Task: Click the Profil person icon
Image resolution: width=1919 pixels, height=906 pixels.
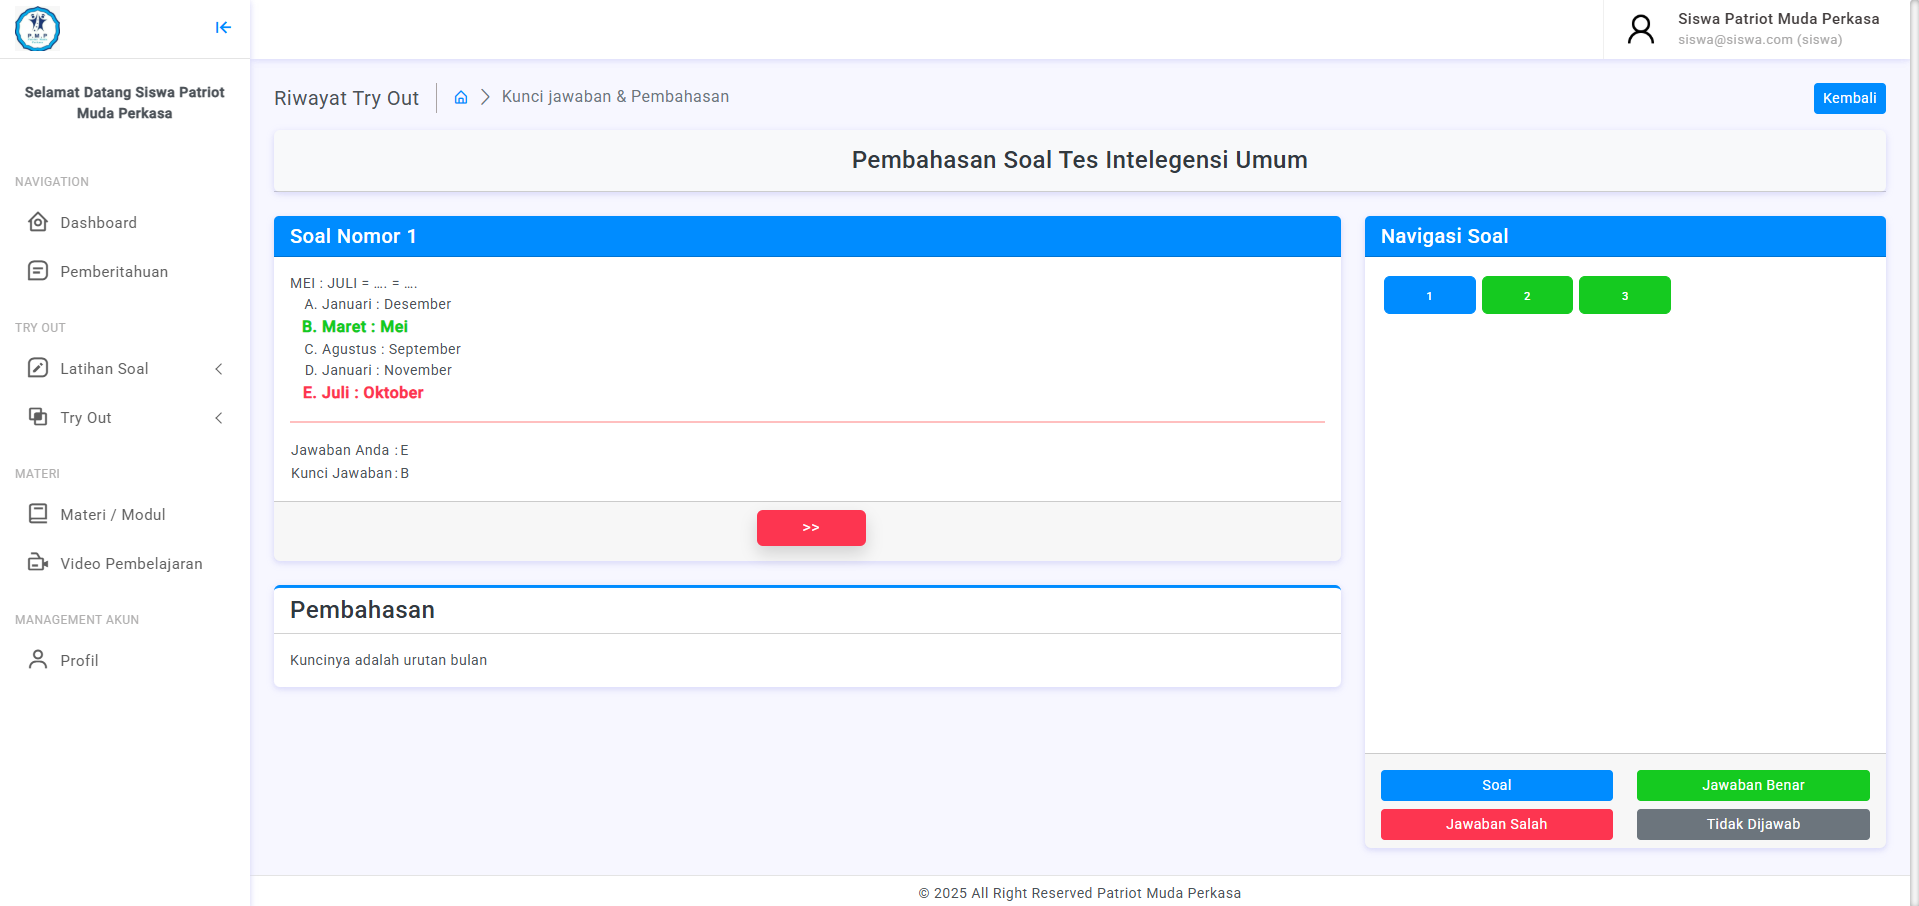Action: [x=38, y=660]
